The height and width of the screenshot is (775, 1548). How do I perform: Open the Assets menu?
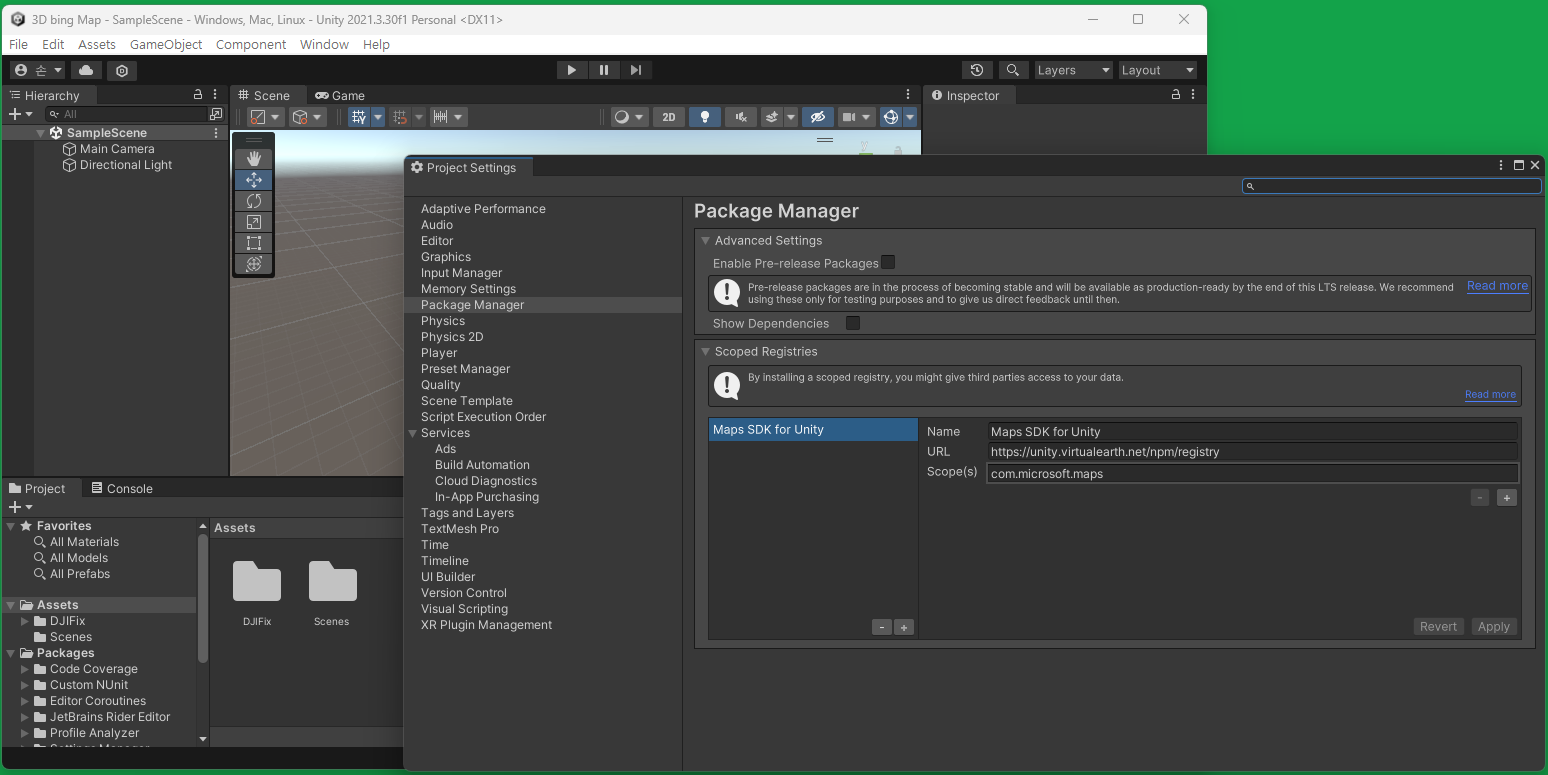(97, 44)
